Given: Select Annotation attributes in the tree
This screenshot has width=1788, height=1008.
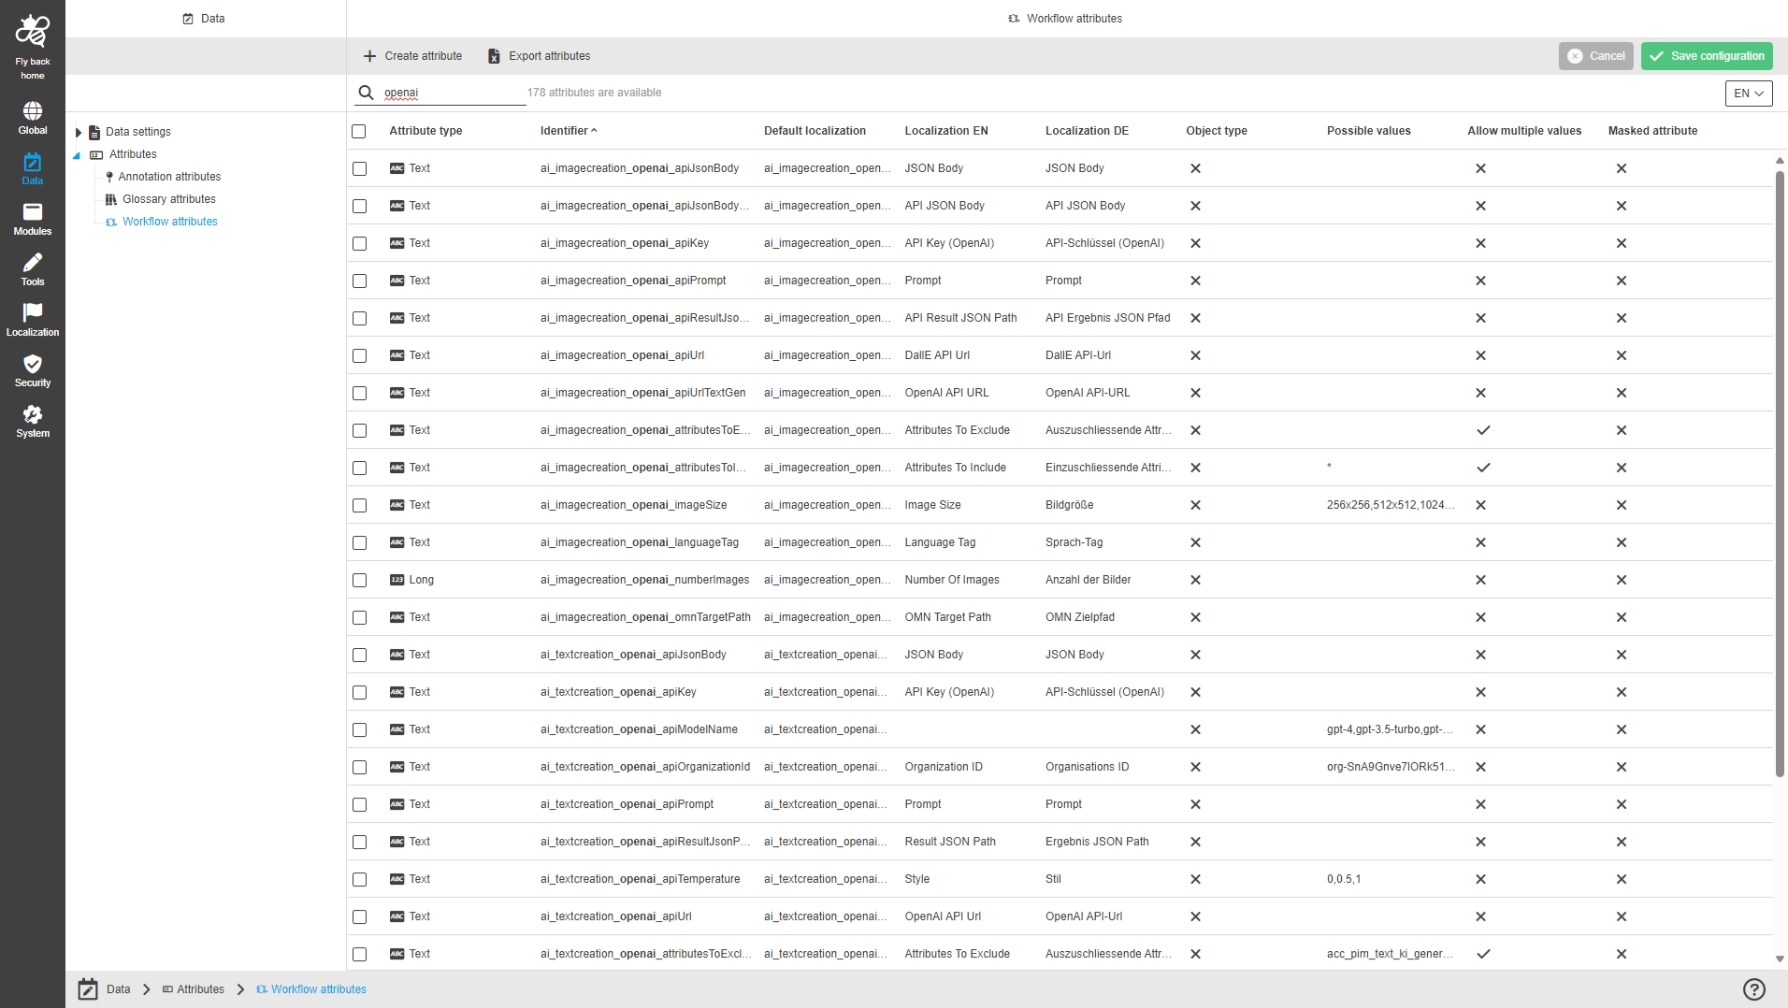Looking at the screenshot, I should coord(169,177).
